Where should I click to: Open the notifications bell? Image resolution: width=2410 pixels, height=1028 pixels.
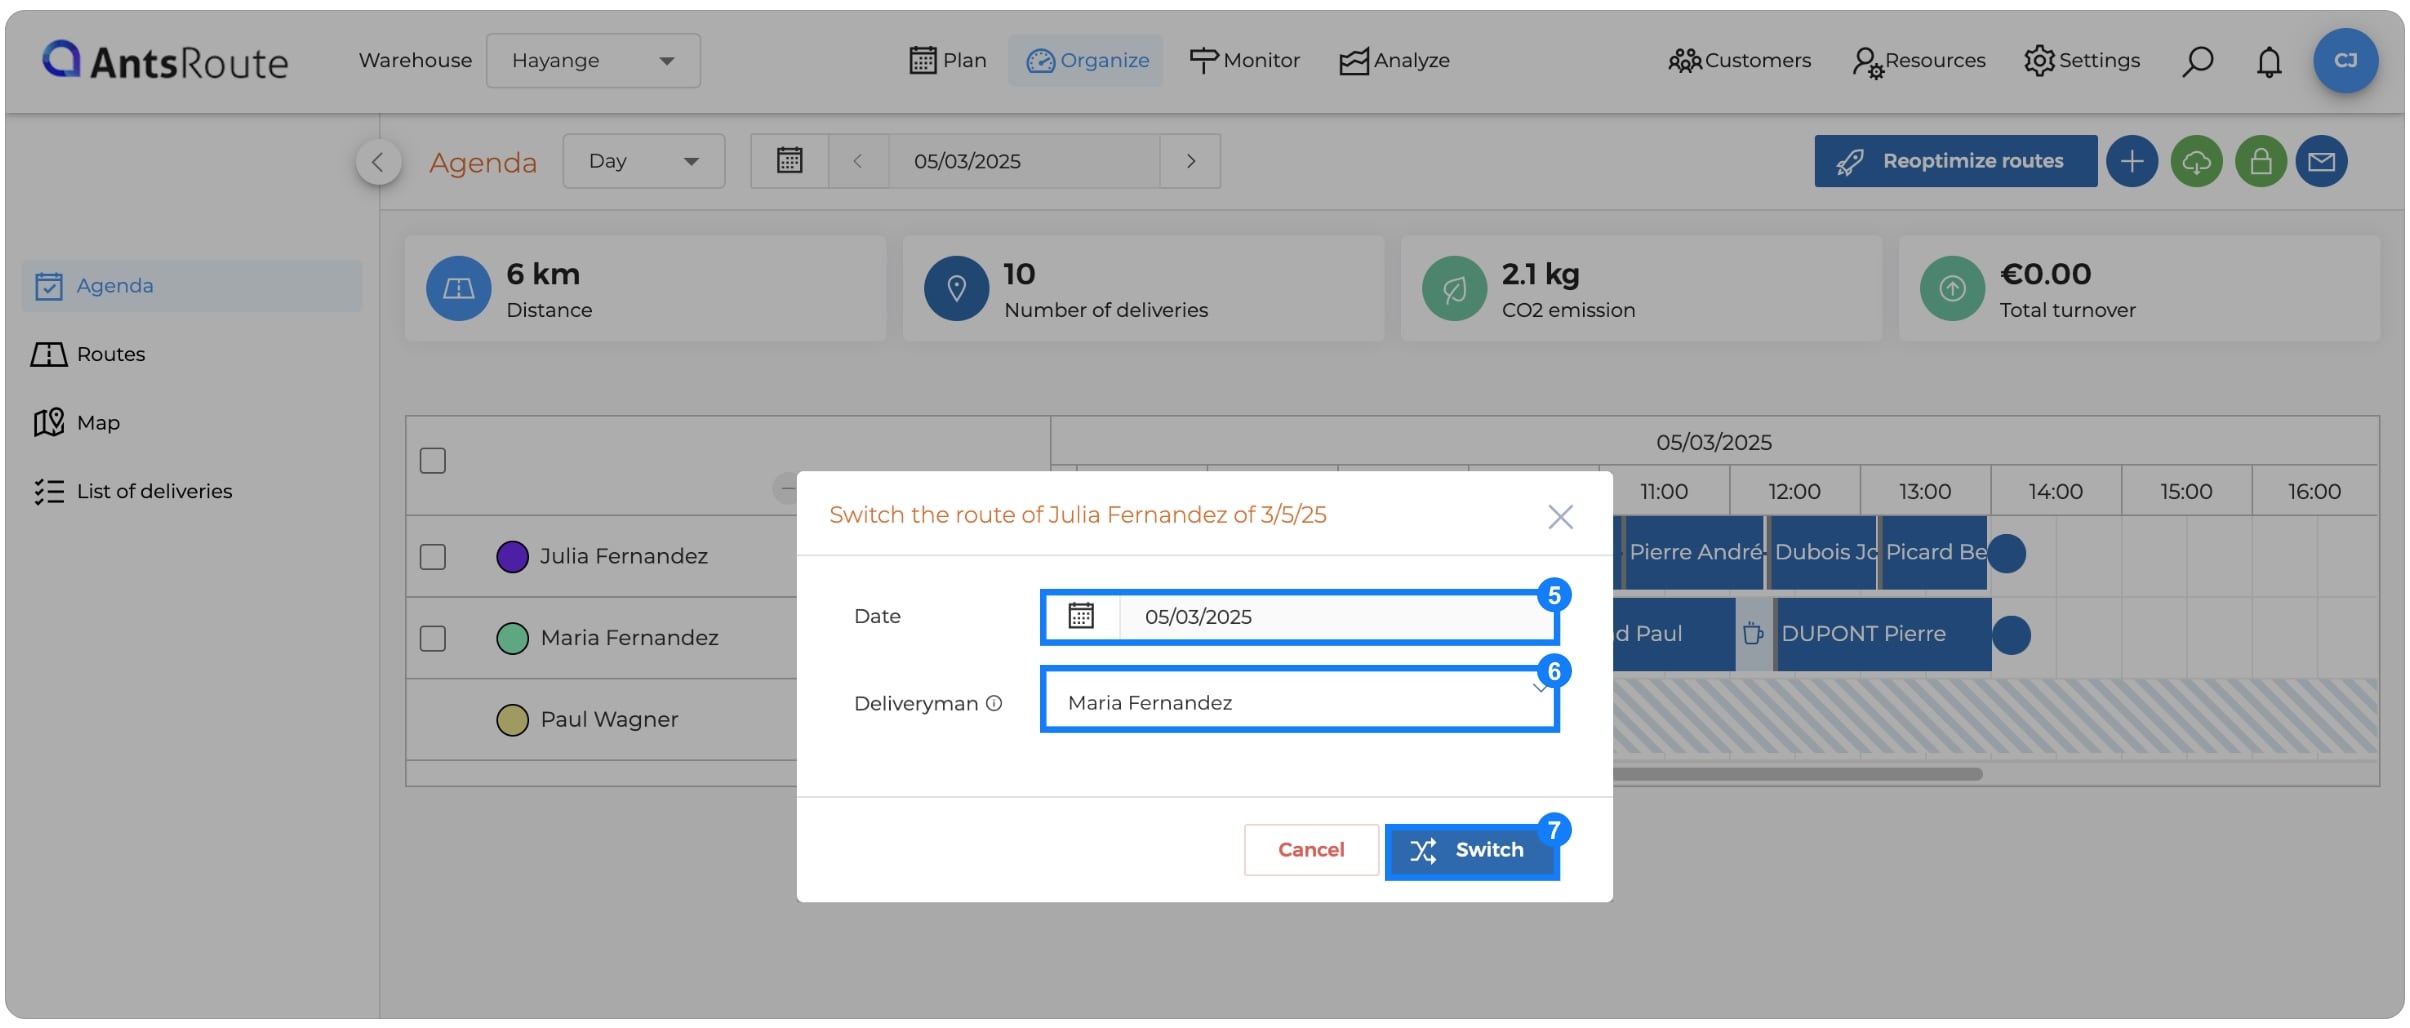[x=2269, y=61]
